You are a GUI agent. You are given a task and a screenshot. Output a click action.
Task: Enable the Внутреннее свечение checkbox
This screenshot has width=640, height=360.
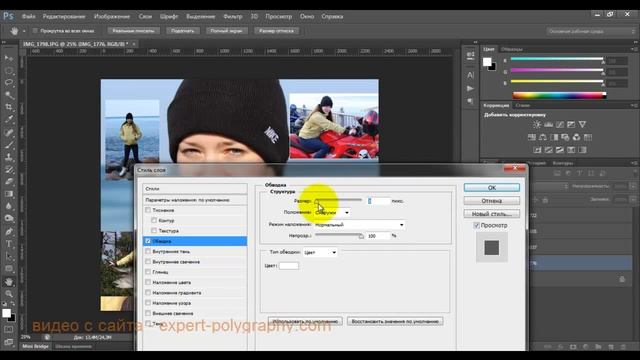pyautogui.click(x=148, y=262)
